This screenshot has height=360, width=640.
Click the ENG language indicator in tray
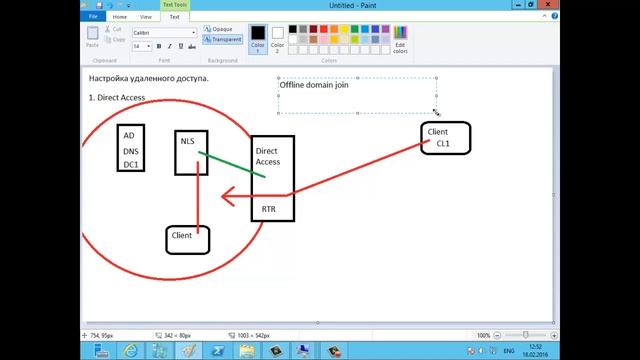click(x=509, y=351)
